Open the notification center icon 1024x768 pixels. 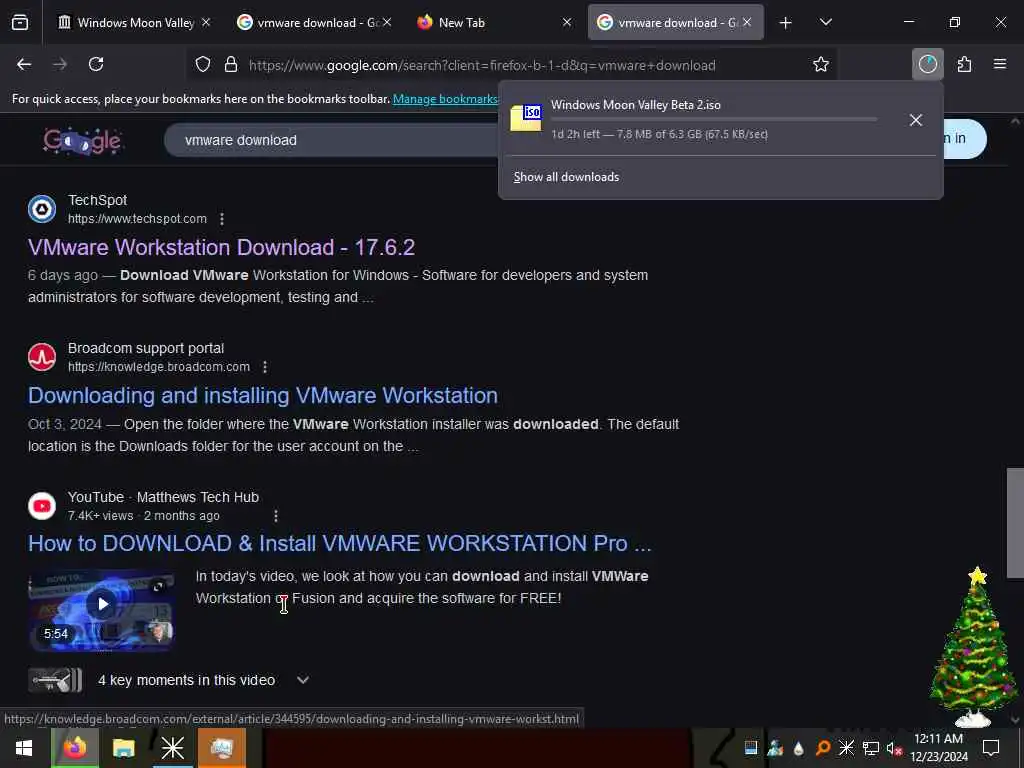tap(991, 748)
